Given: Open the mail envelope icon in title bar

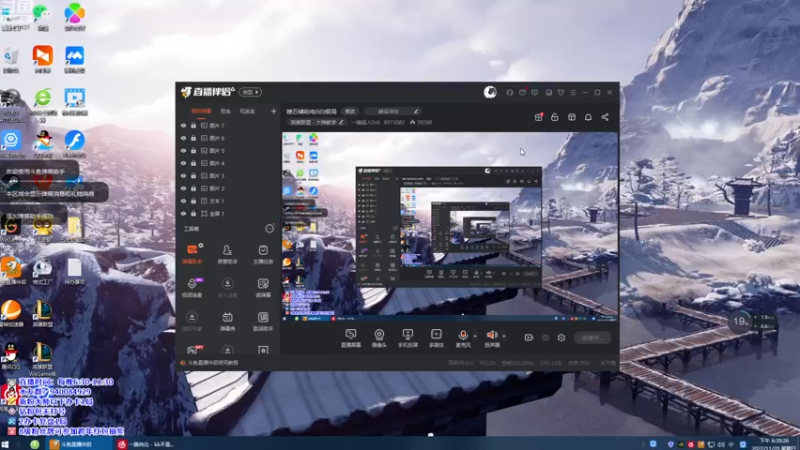Looking at the screenshot, I should point(522,92).
